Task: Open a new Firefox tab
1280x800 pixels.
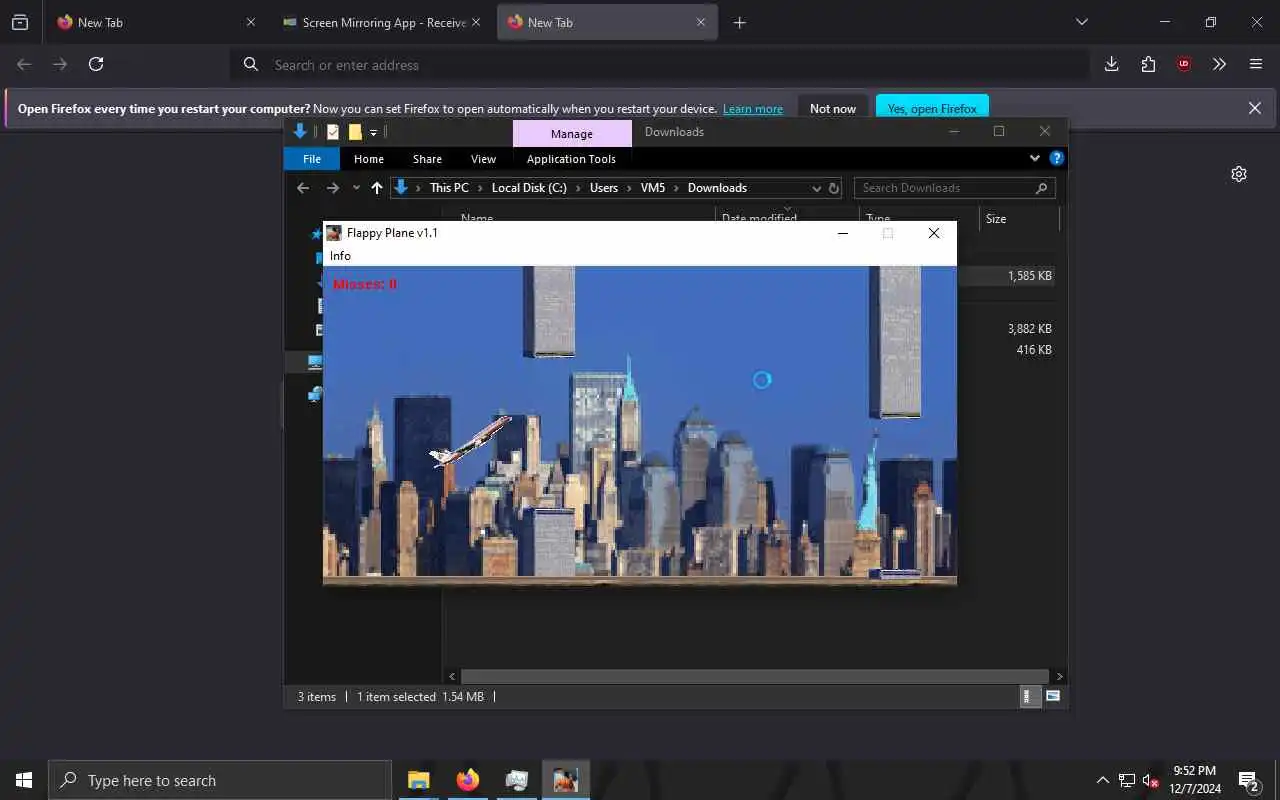Action: click(x=739, y=22)
